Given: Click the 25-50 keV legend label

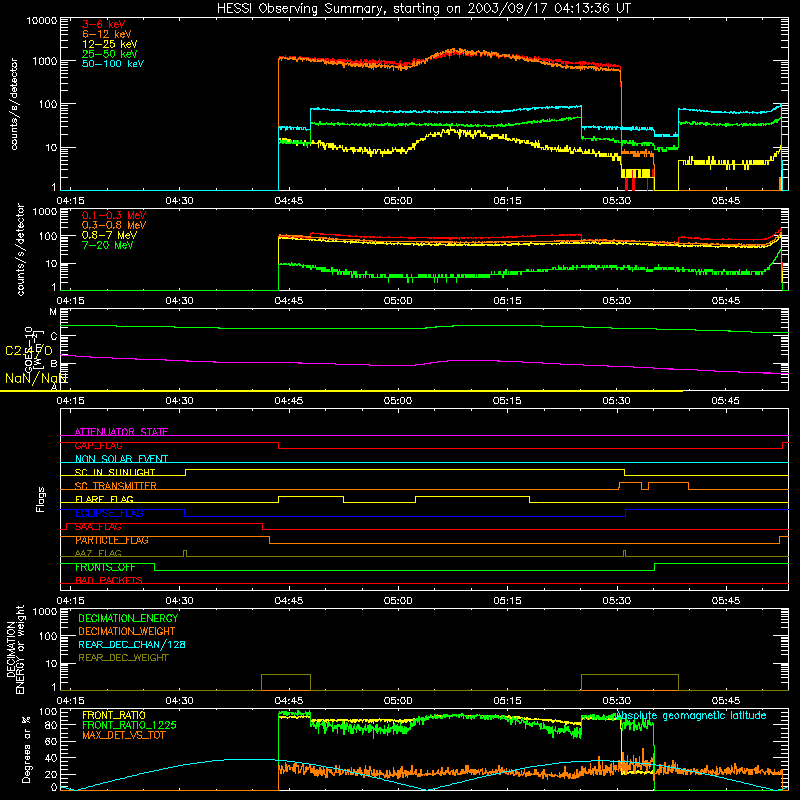Looking at the screenshot, I should pyautogui.click(x=110, y=54).
